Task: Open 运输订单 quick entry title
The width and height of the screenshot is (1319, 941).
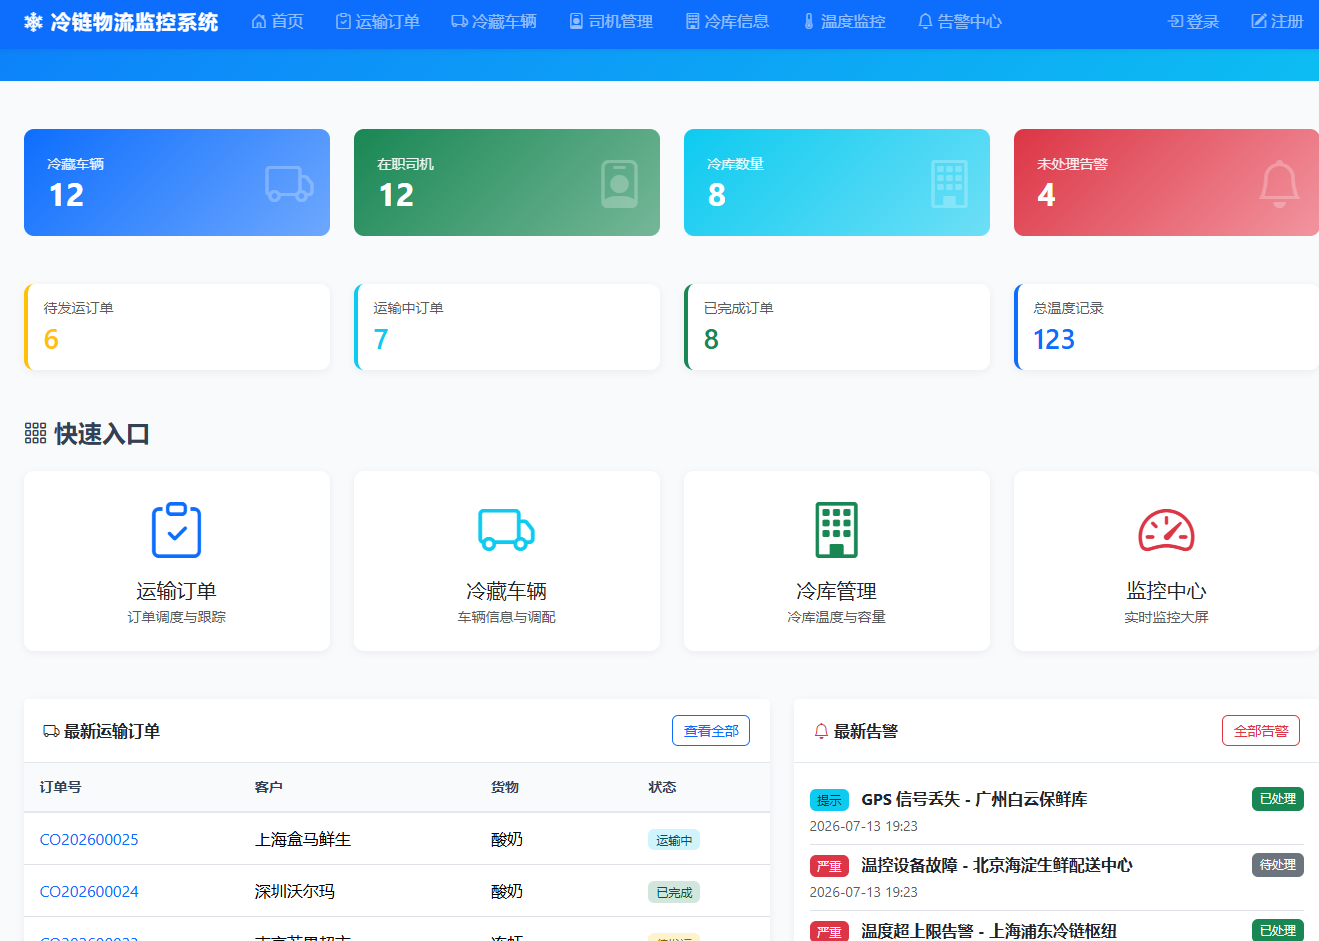Action: point(177,591)
